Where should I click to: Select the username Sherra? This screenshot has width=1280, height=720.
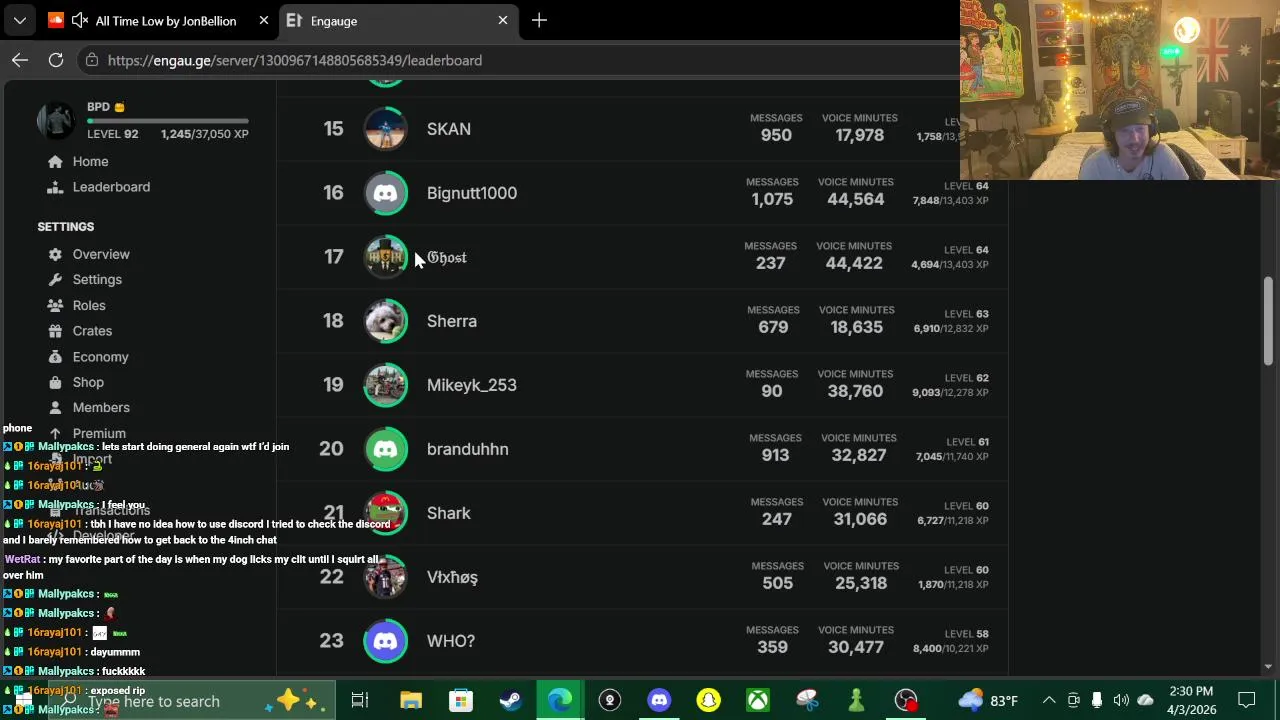452,321
